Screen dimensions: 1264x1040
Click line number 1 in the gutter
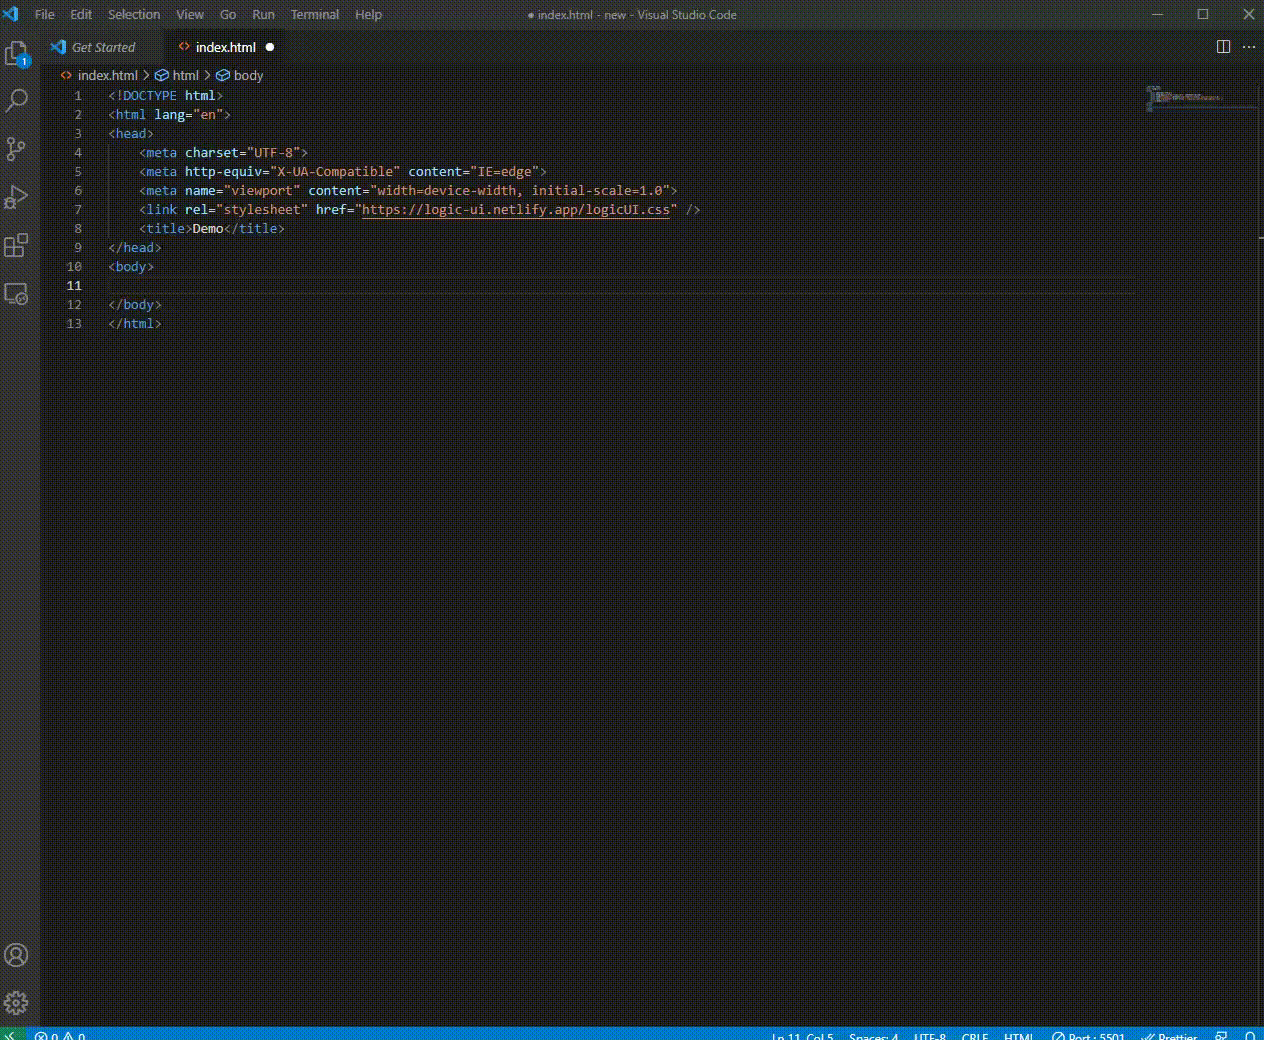click(78, 96)
